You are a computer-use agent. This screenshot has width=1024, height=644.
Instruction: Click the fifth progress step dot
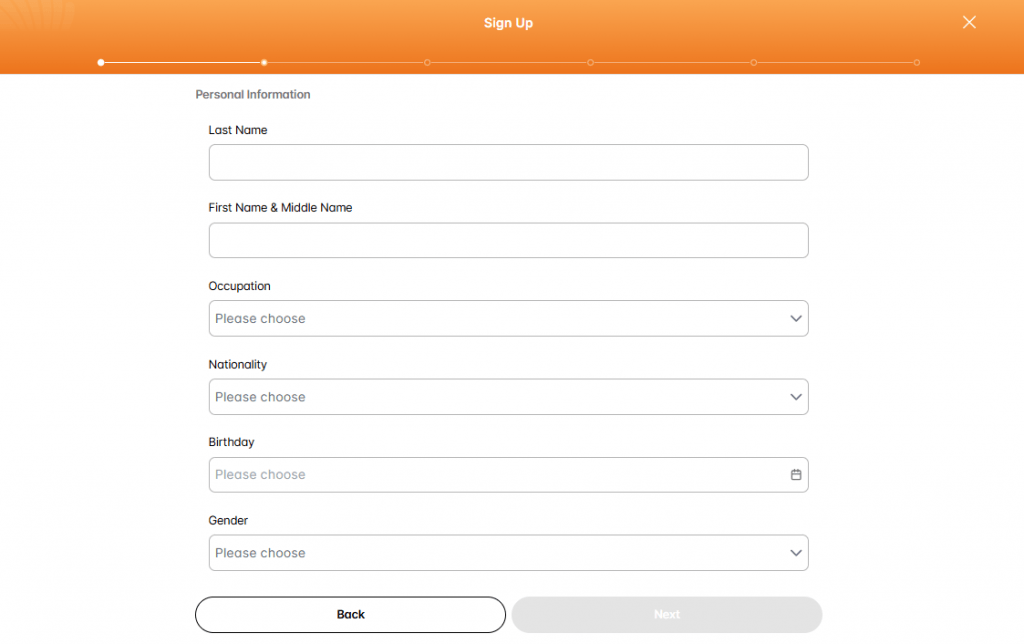[x=754, y=63]
